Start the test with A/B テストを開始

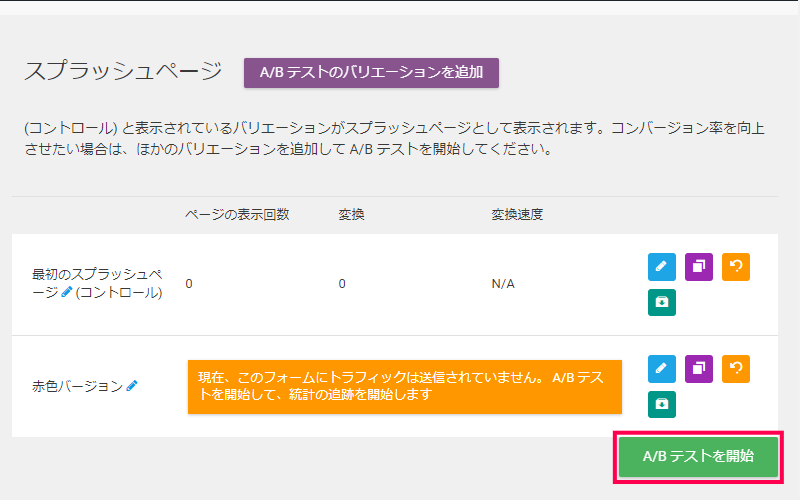698,456
